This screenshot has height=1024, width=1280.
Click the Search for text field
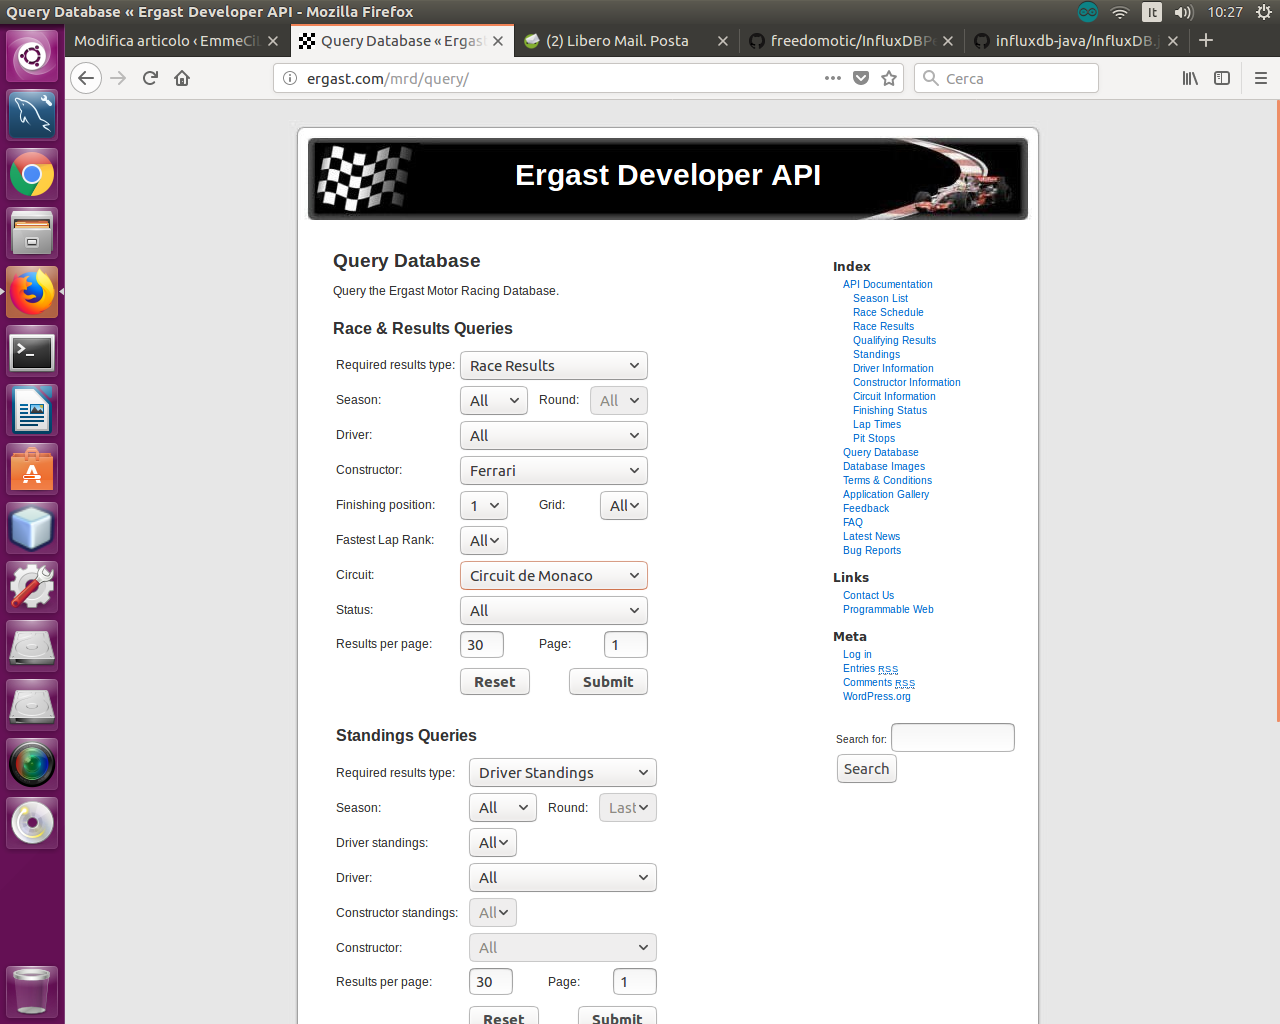point(953,738)
